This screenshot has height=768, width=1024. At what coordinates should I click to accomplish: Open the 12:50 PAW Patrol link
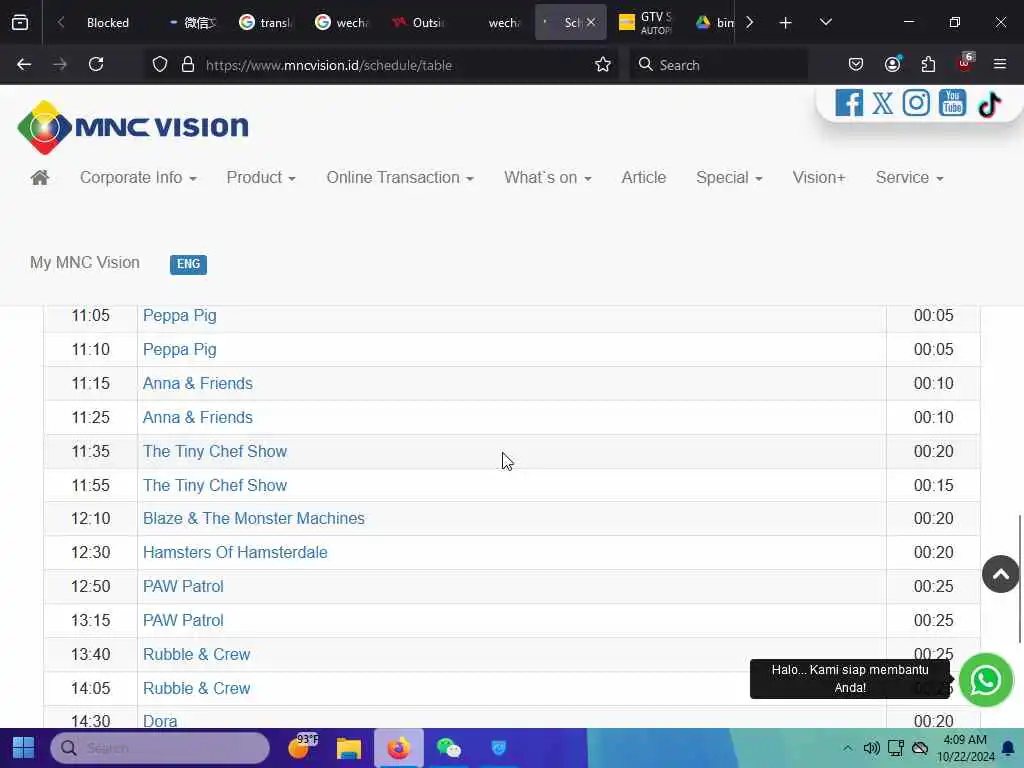183,586
